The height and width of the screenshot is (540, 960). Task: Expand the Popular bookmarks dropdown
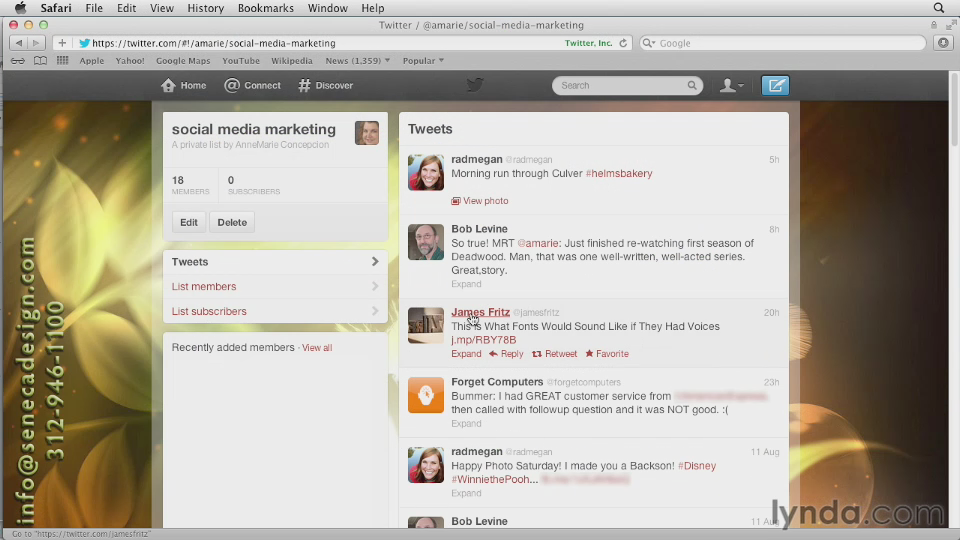423,61
